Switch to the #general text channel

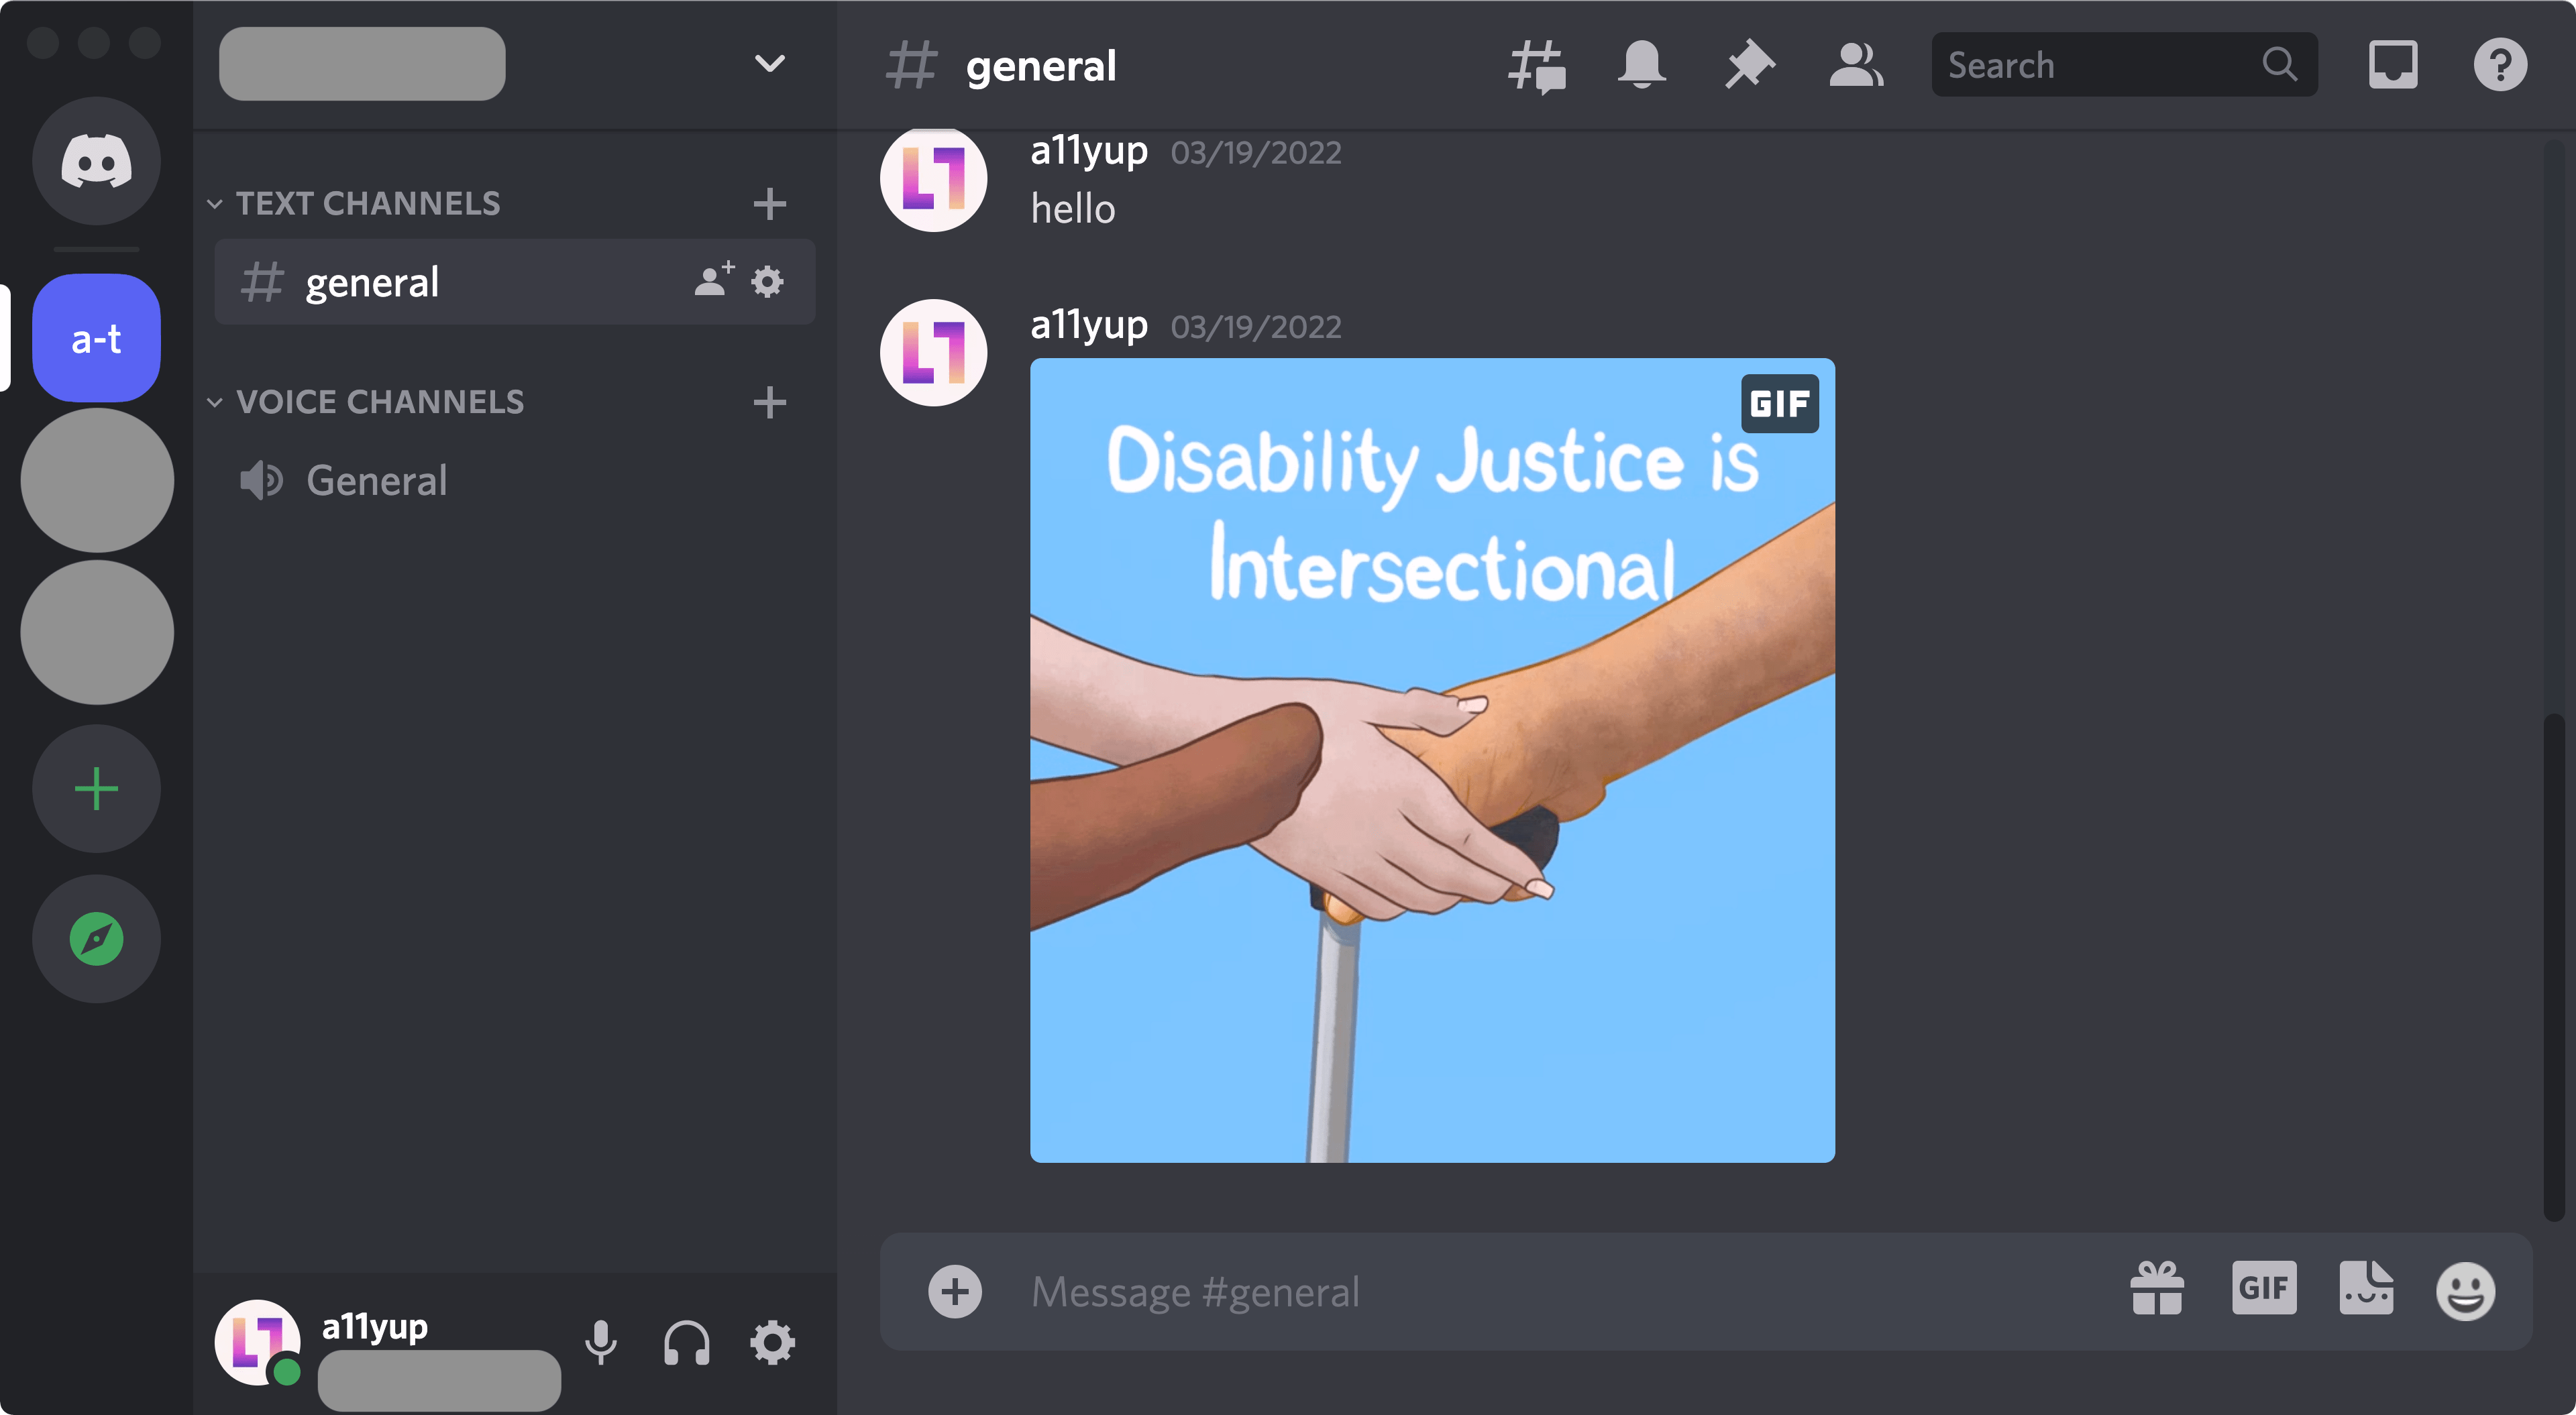pos(372,282)
